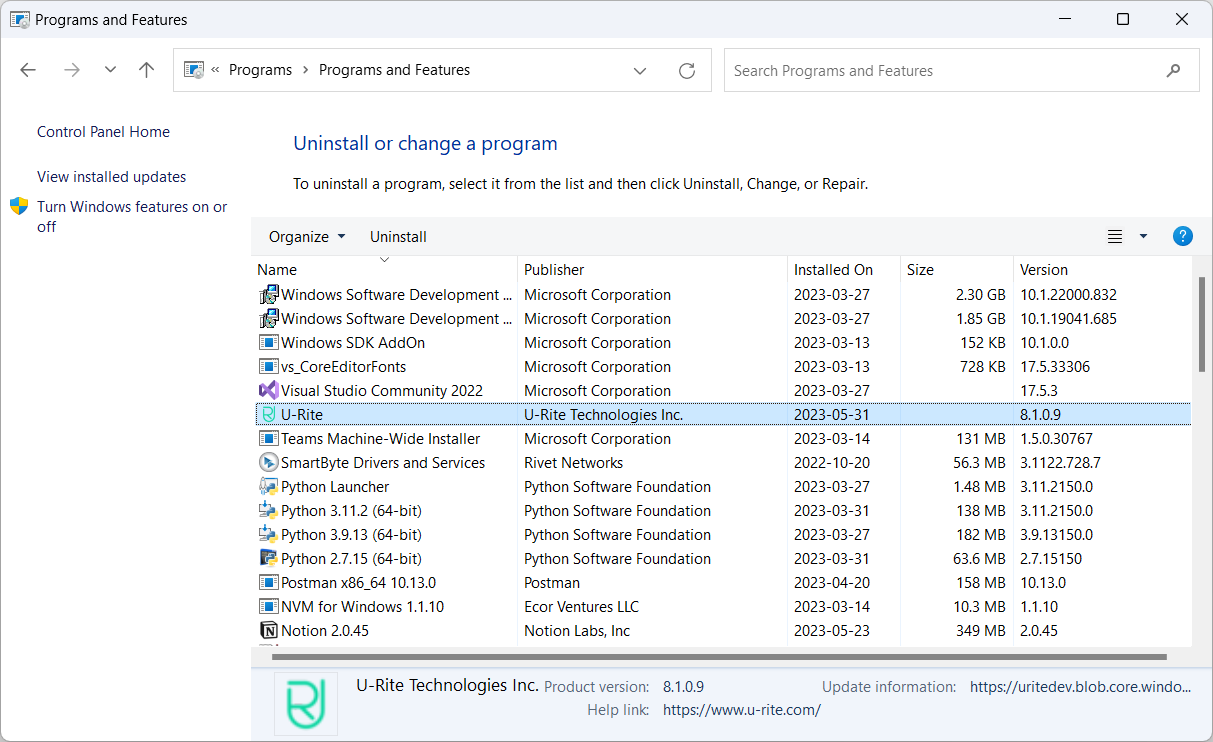Open Help via the question mark icon
This screenshot has width=1213, height=742.
tap(1183, 236)
